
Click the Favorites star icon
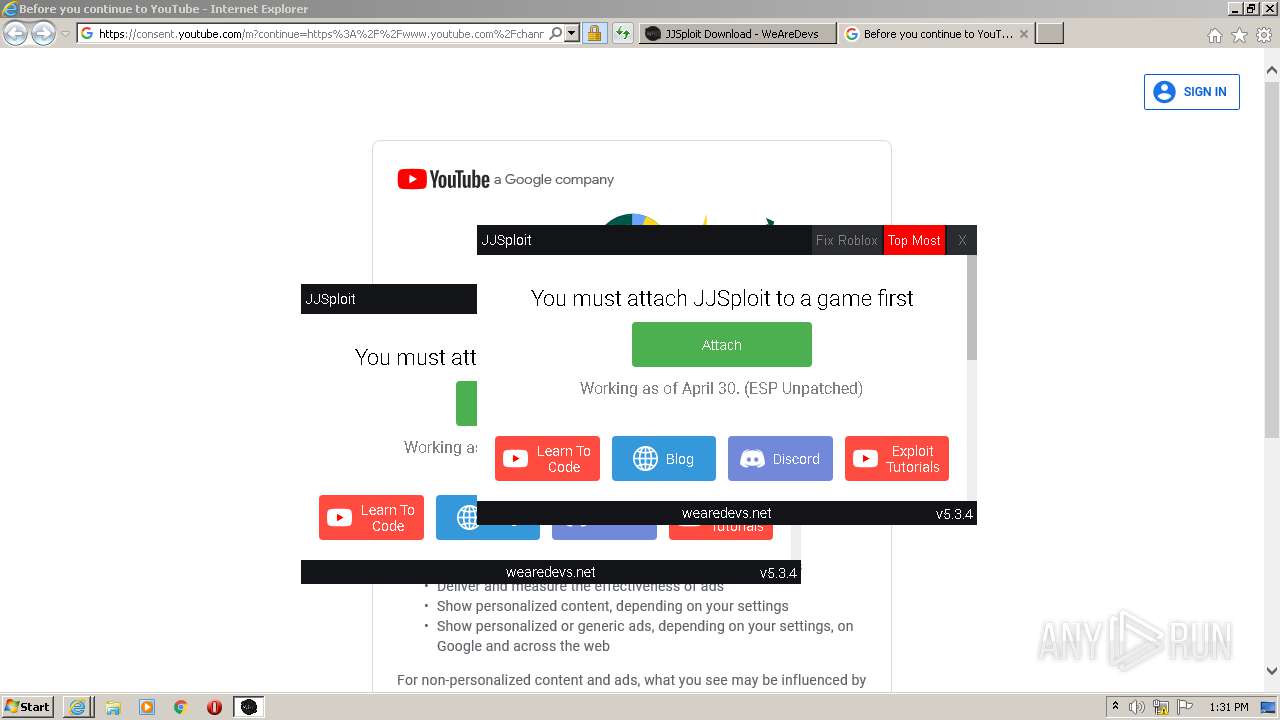coord(1239,35)
